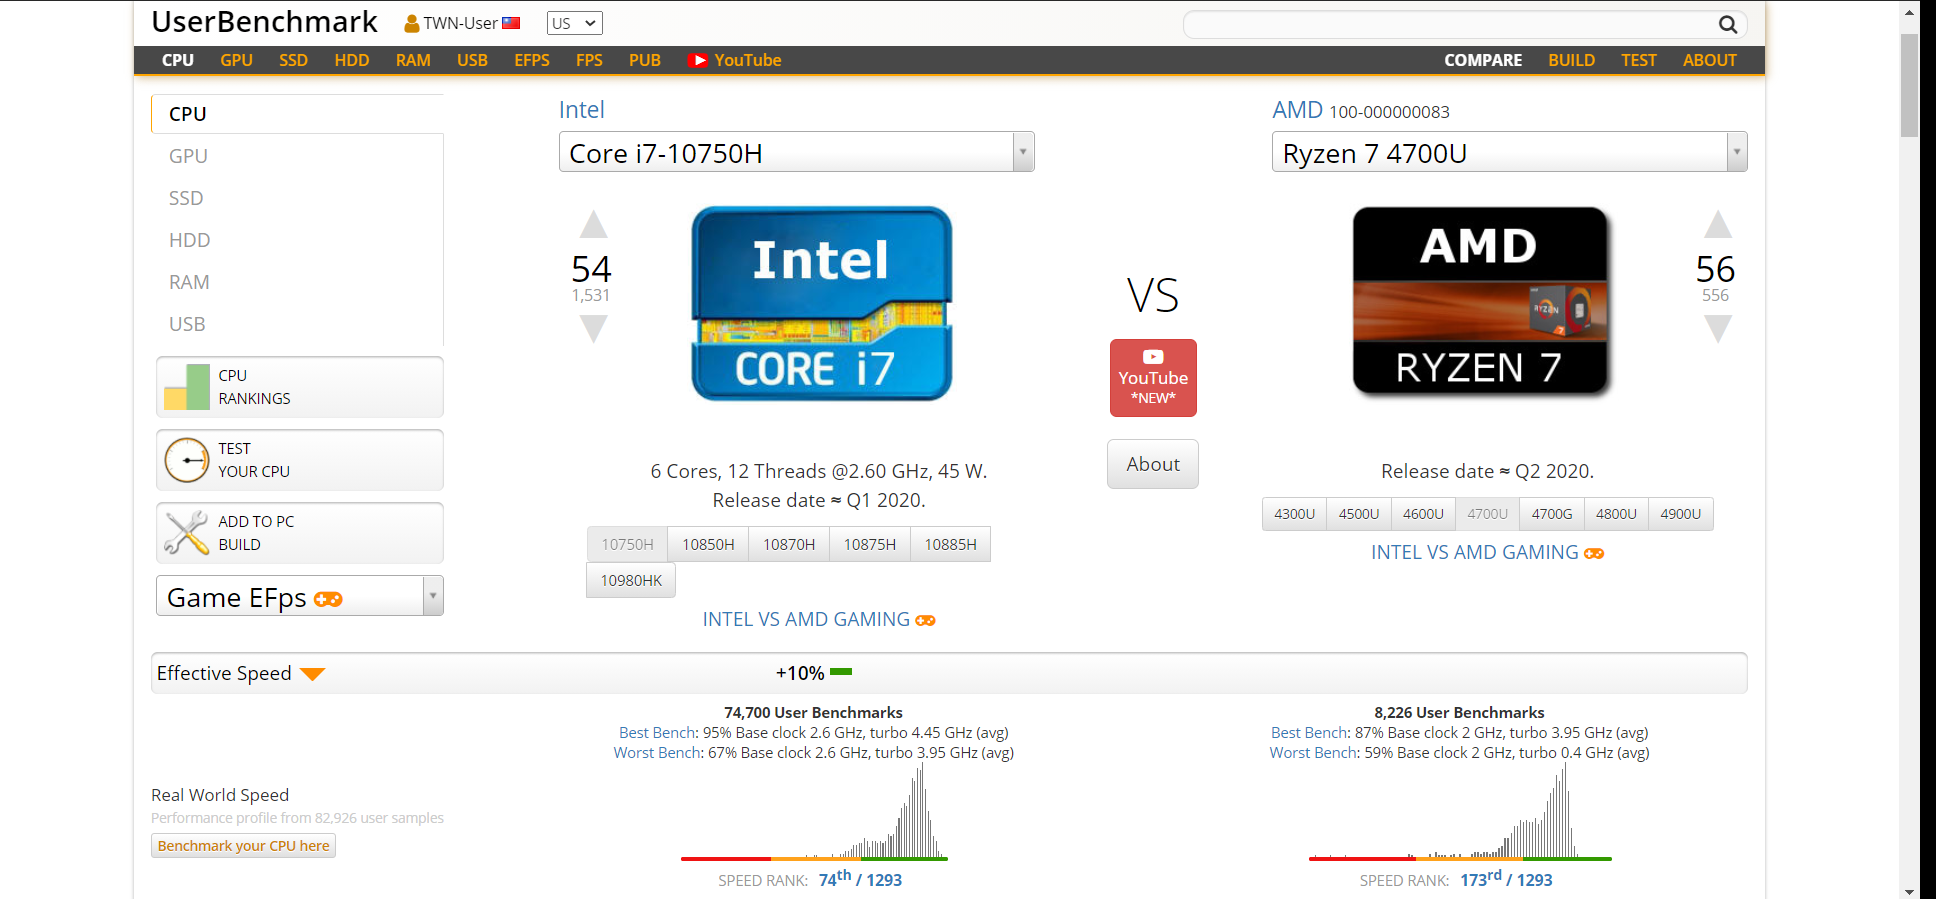Viewport: 1936px width, 899px height.
Task: Click the AMD Ryzen 7 logo image
Action: [x=1480, y=301]
